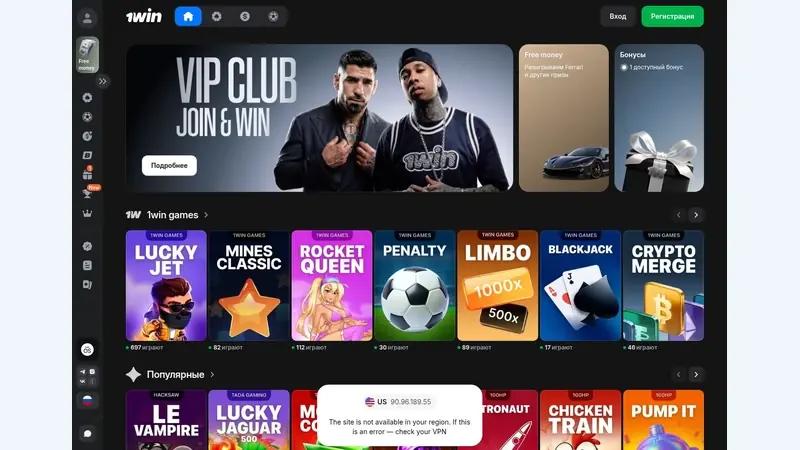Click the Telegram social icon
Viewport: 800px width, 450px height.
(83, 372)
